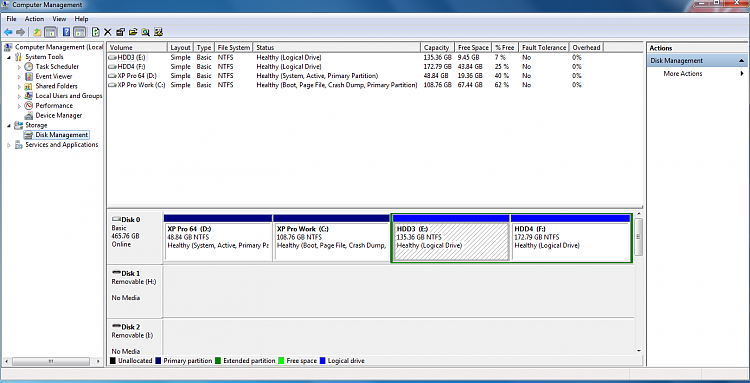Toggle the Show/Hide Console Tree icon
750x383 pixels.
pos(51,33)
